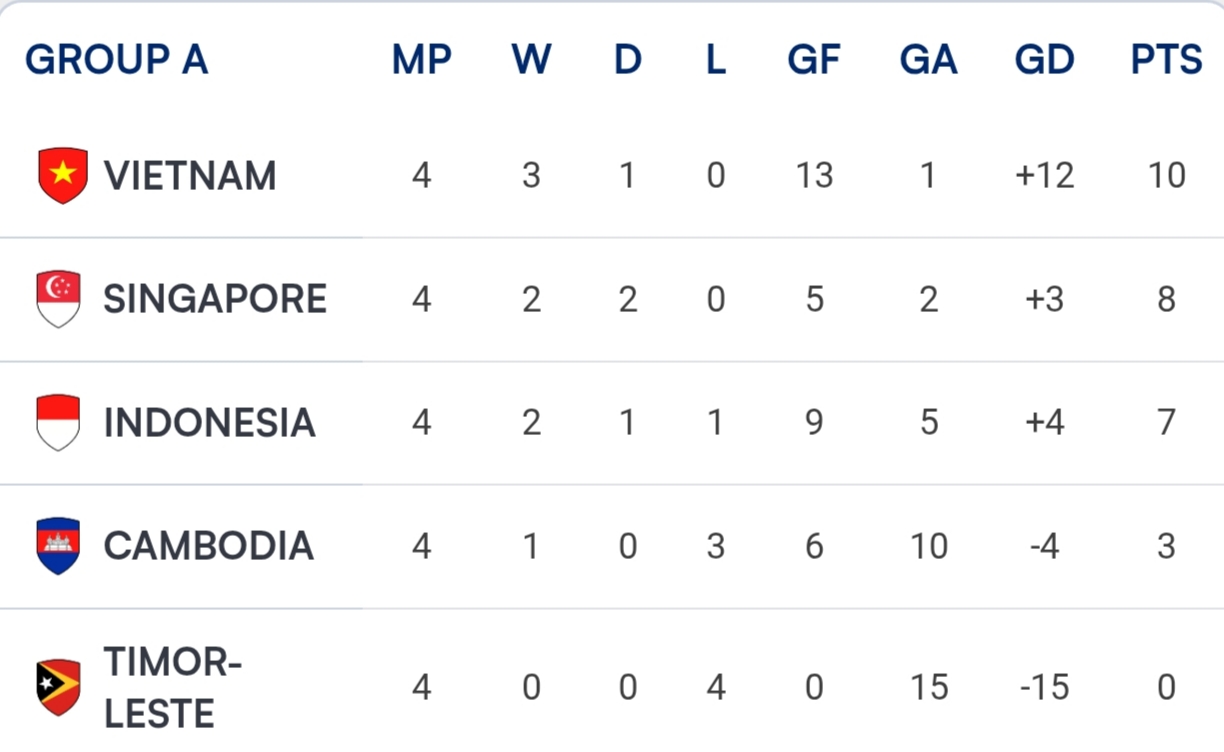Sort by the W column header
Image resolution: width=1224 pixels, height=752 pixels.
click(531, 60)
